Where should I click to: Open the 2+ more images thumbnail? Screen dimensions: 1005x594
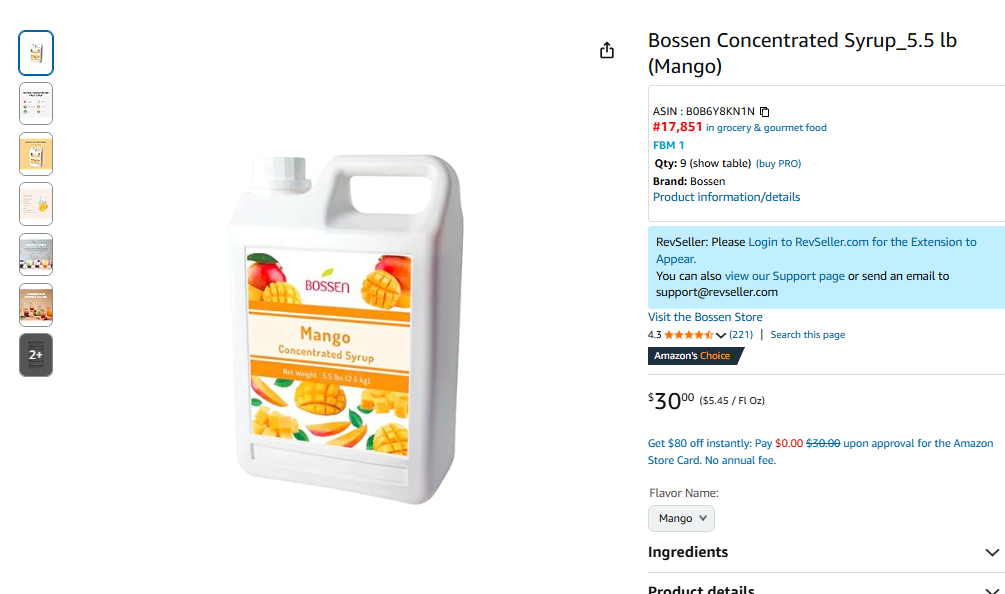click(x=36, y=355)
